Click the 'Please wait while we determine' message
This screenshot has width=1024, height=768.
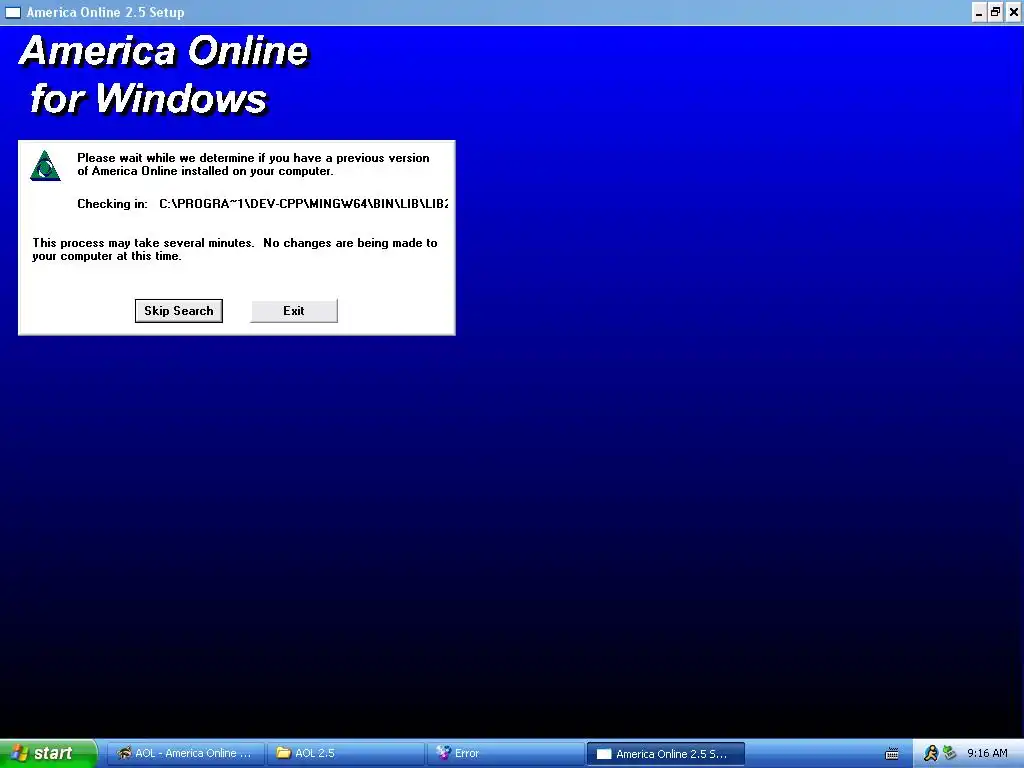[253, 165]
